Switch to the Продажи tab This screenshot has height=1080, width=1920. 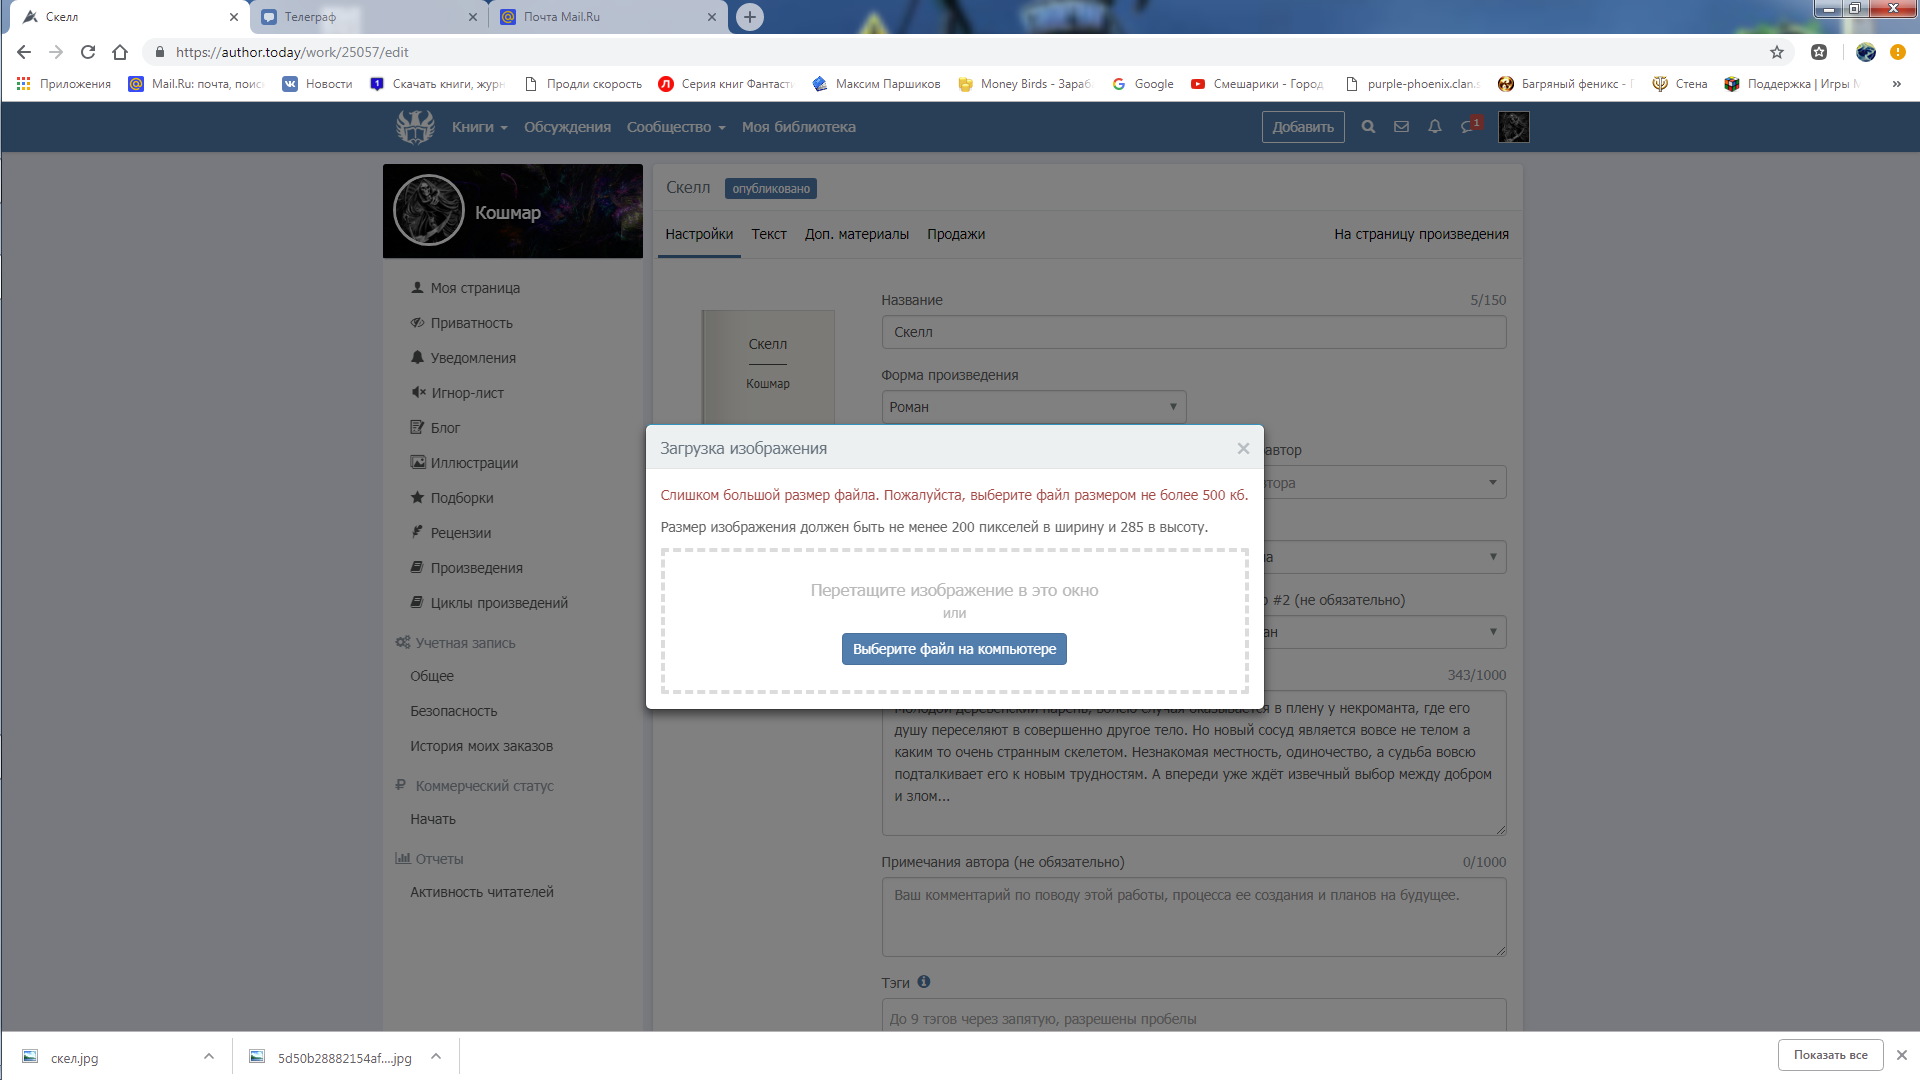[955, 234]
